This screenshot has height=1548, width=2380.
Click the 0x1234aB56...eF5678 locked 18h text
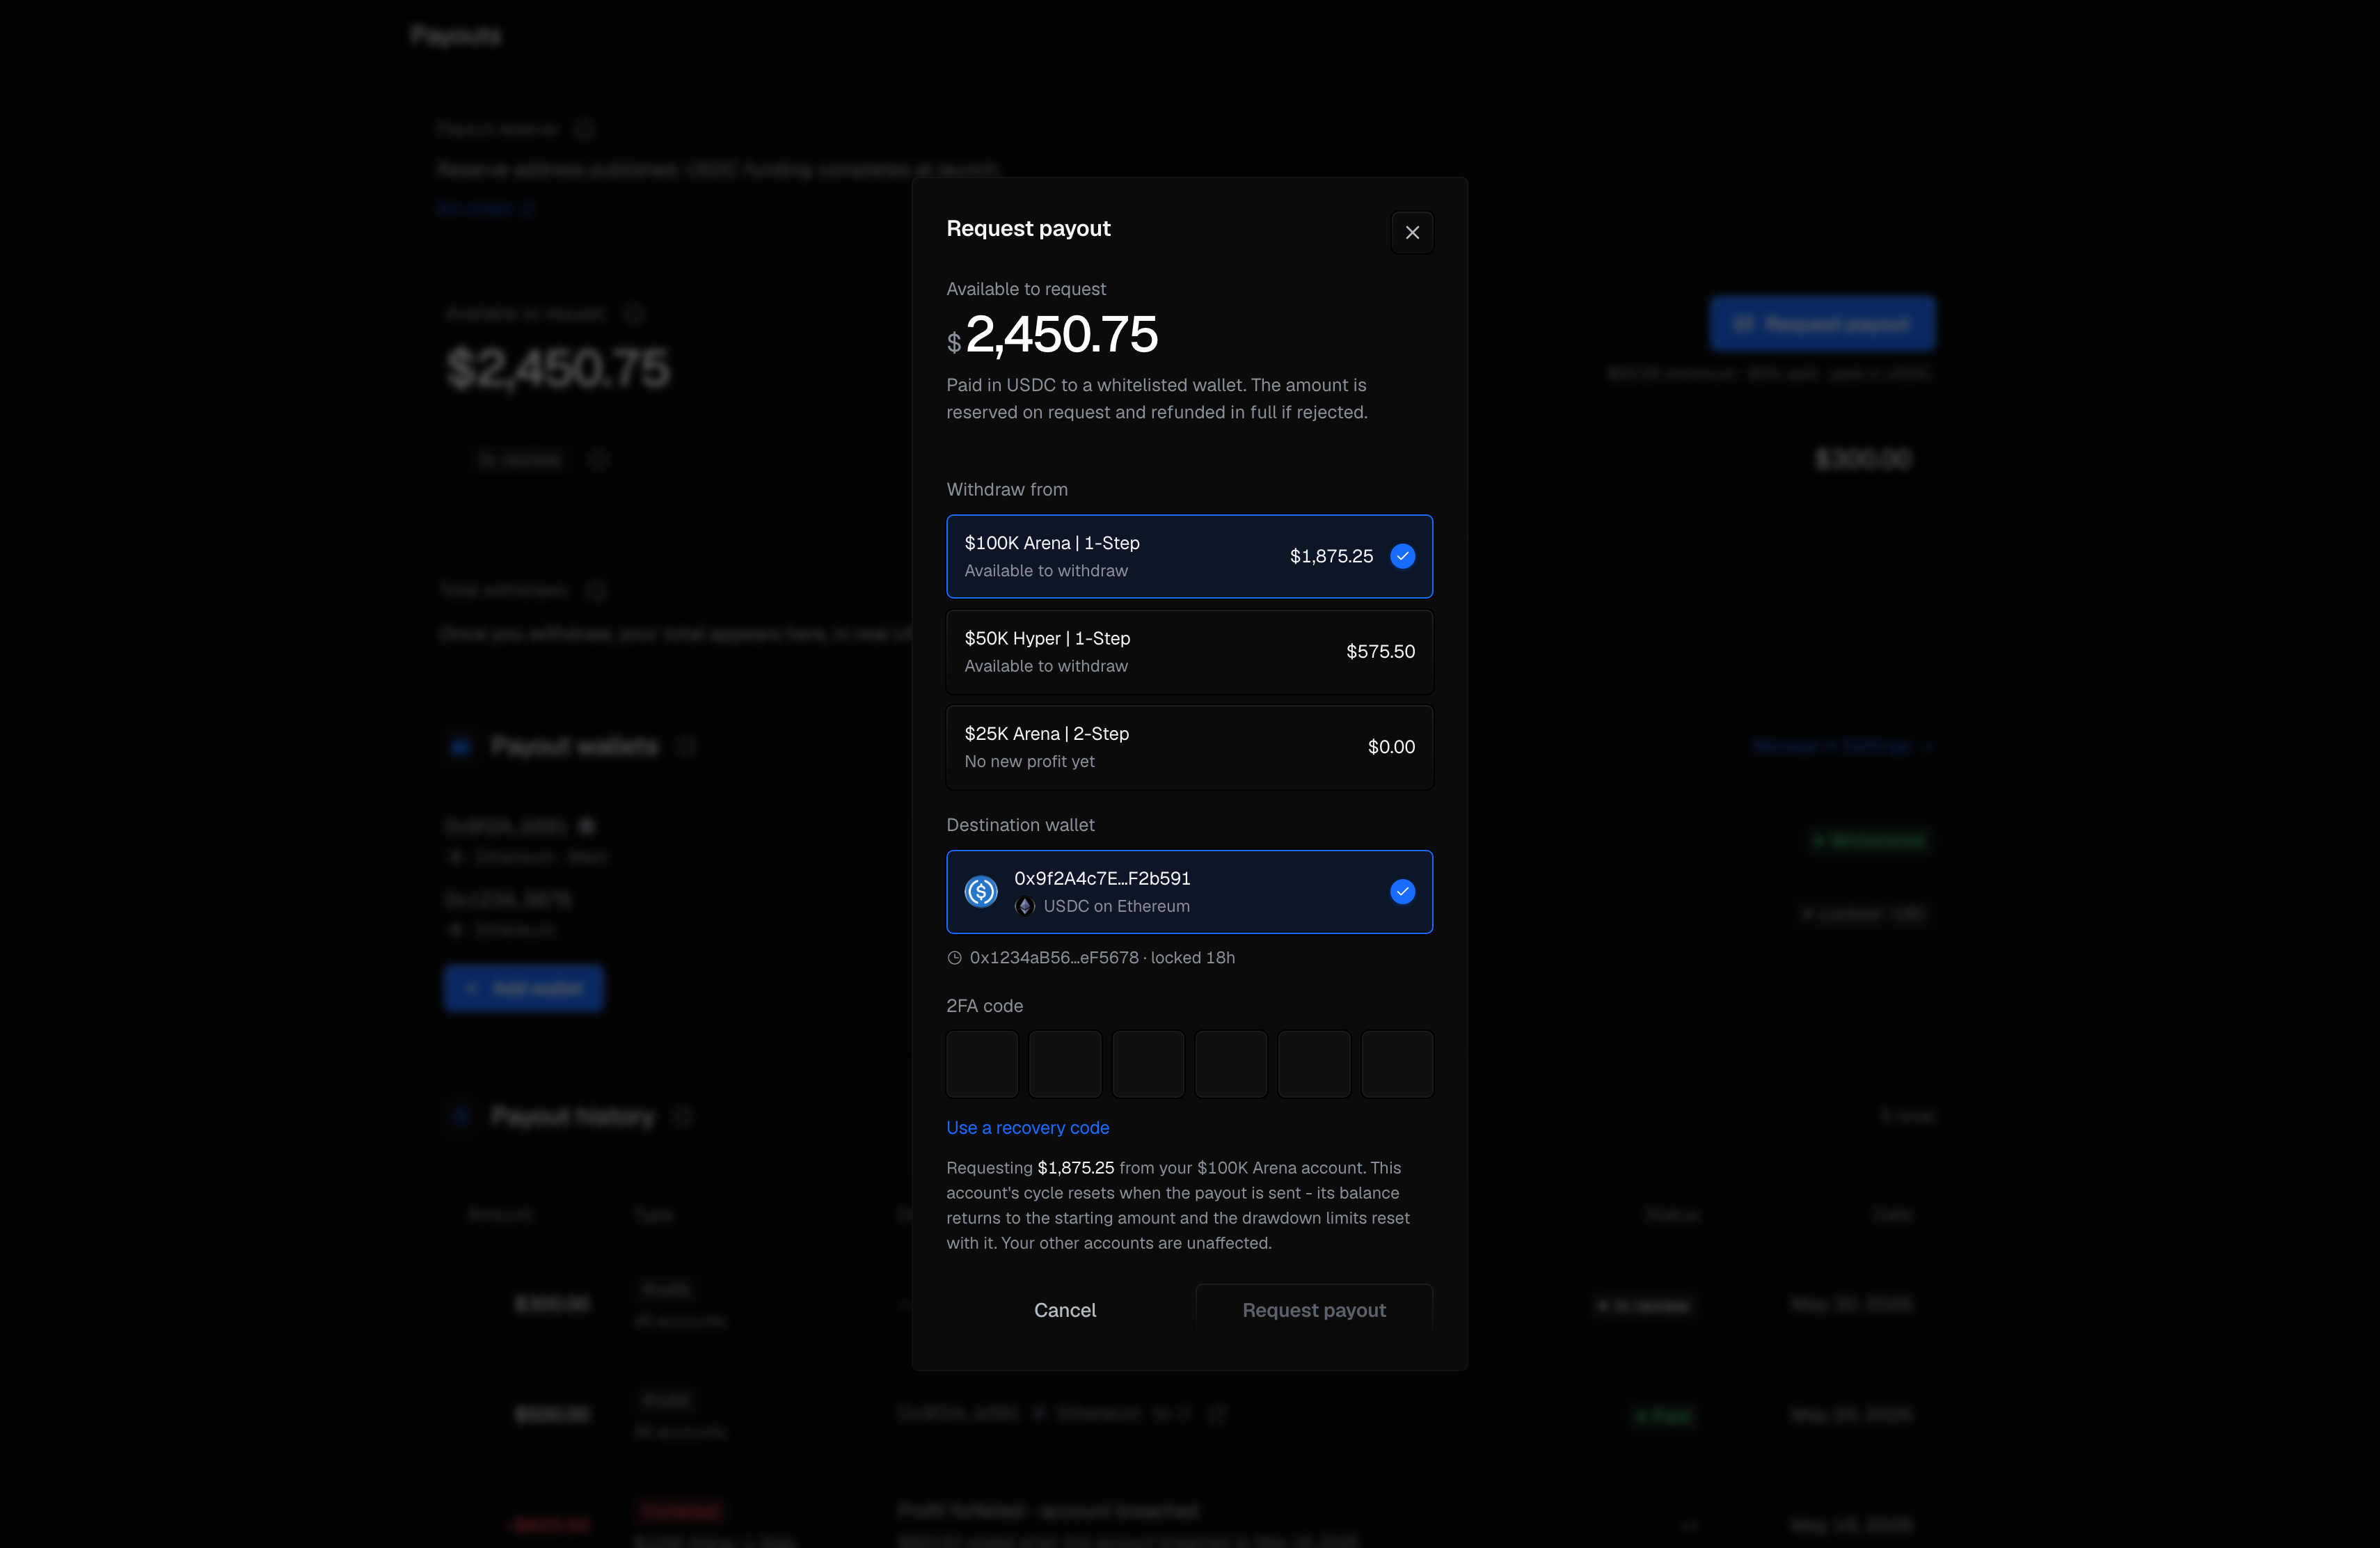pos(1102,958)
